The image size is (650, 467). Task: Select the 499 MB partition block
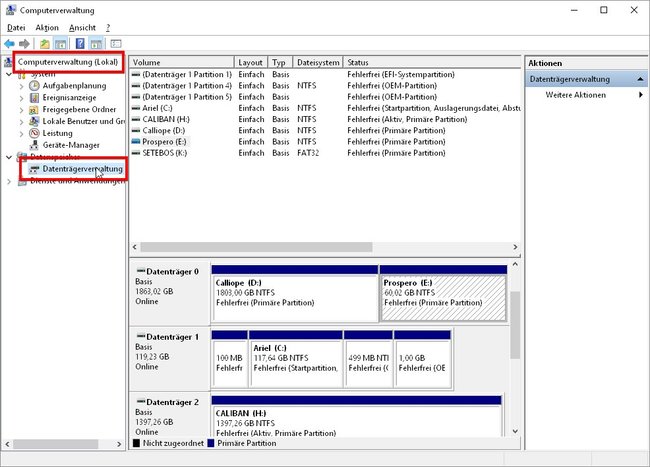point(368,358)
